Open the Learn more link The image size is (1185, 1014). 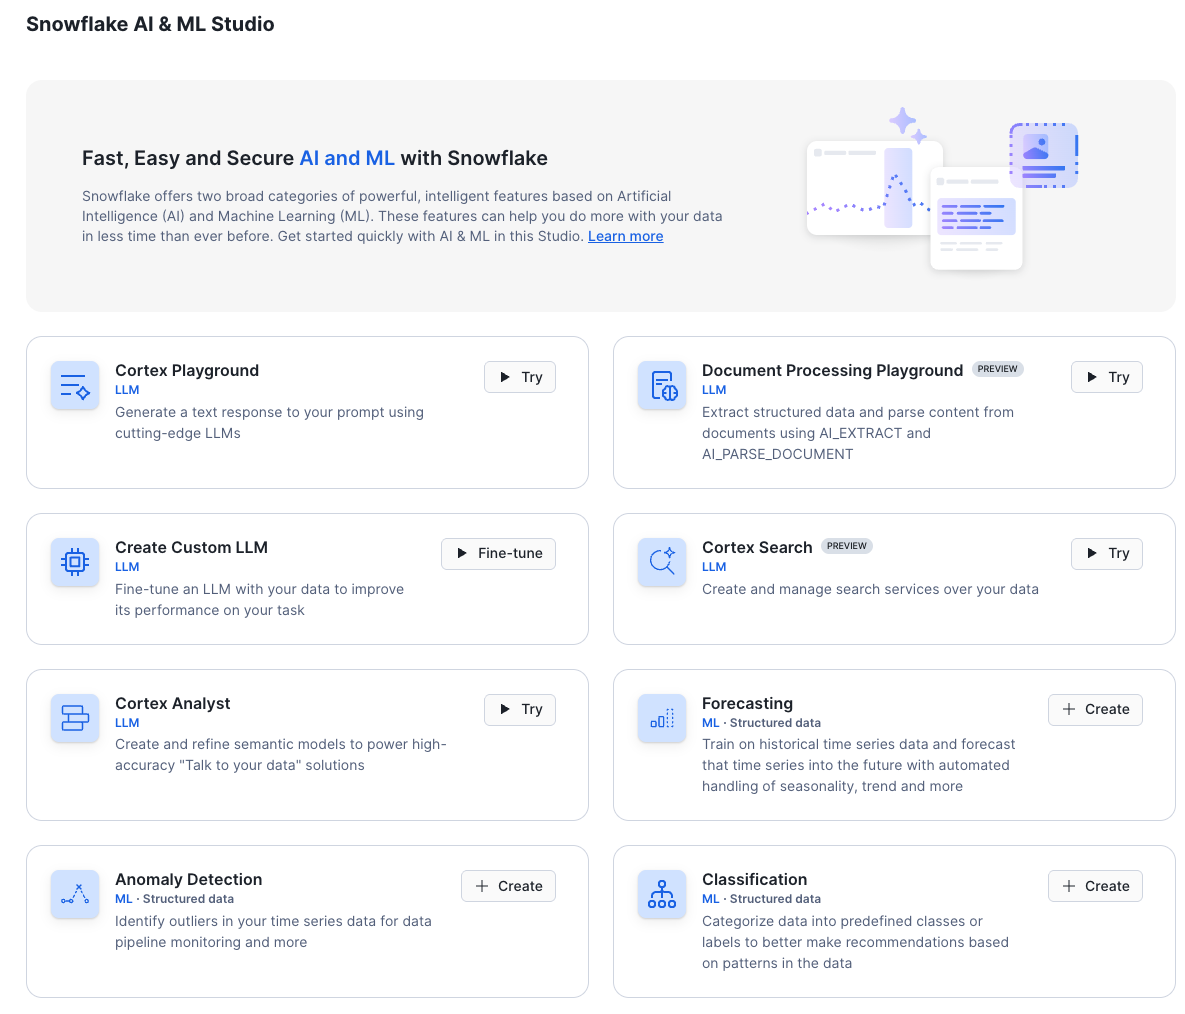click(625, 237)
